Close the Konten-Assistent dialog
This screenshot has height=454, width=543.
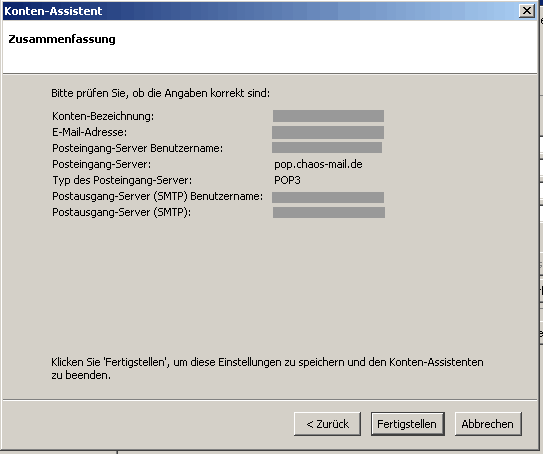pos(527,11)
